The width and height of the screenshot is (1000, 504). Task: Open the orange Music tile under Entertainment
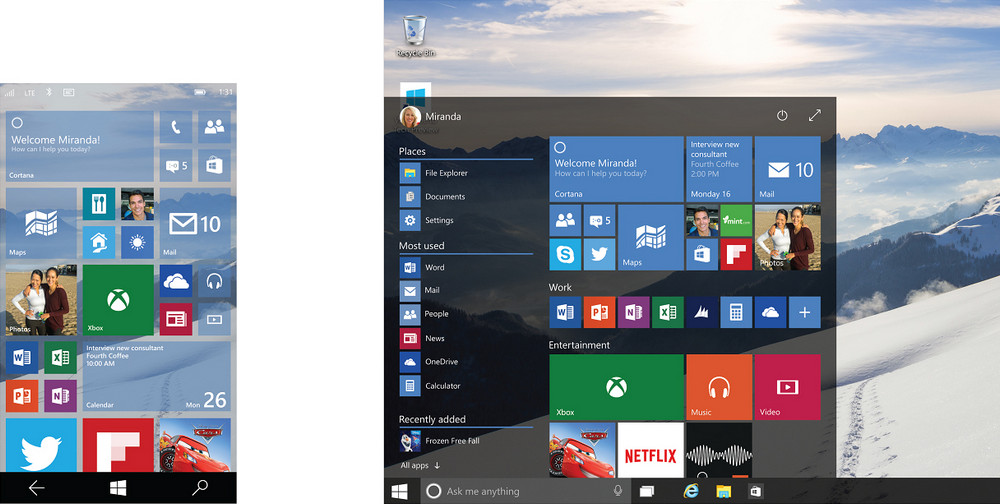[719, 387]
